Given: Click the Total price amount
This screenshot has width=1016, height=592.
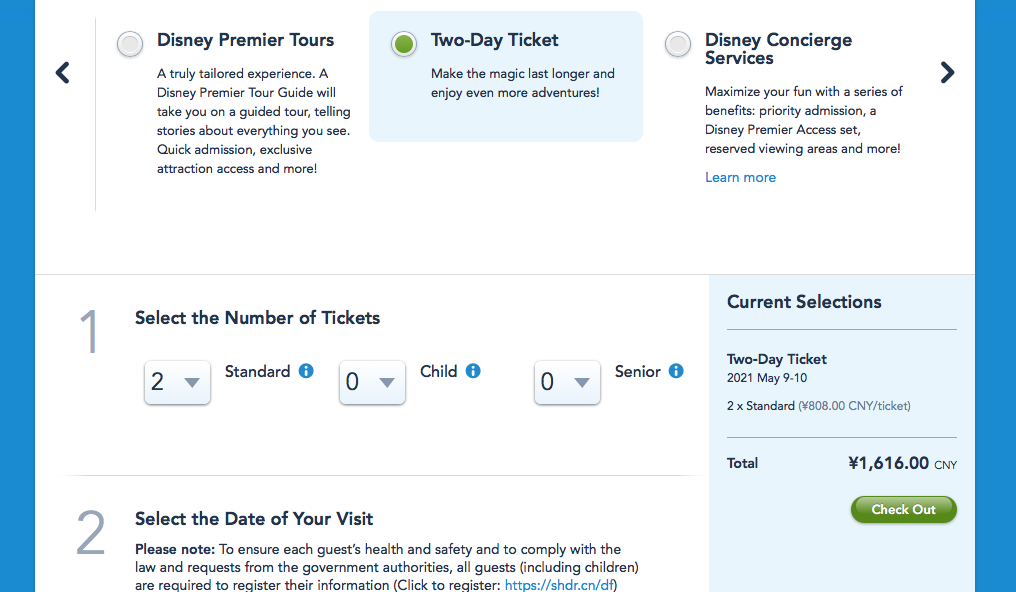Looking at the screenshot, I should 888,463.
